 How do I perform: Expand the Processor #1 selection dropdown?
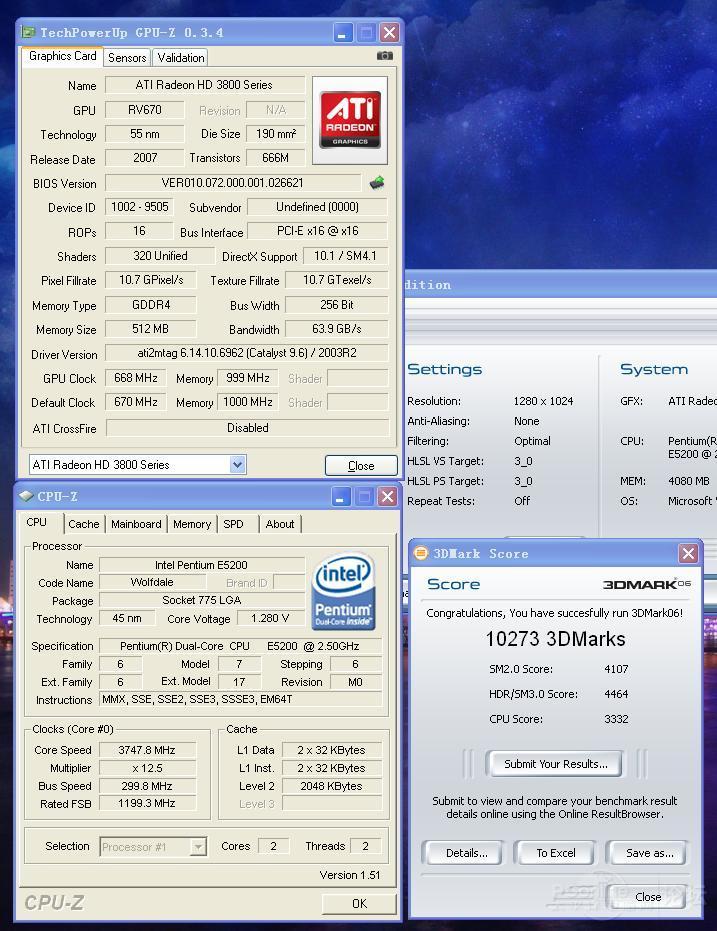click(198, 846)
